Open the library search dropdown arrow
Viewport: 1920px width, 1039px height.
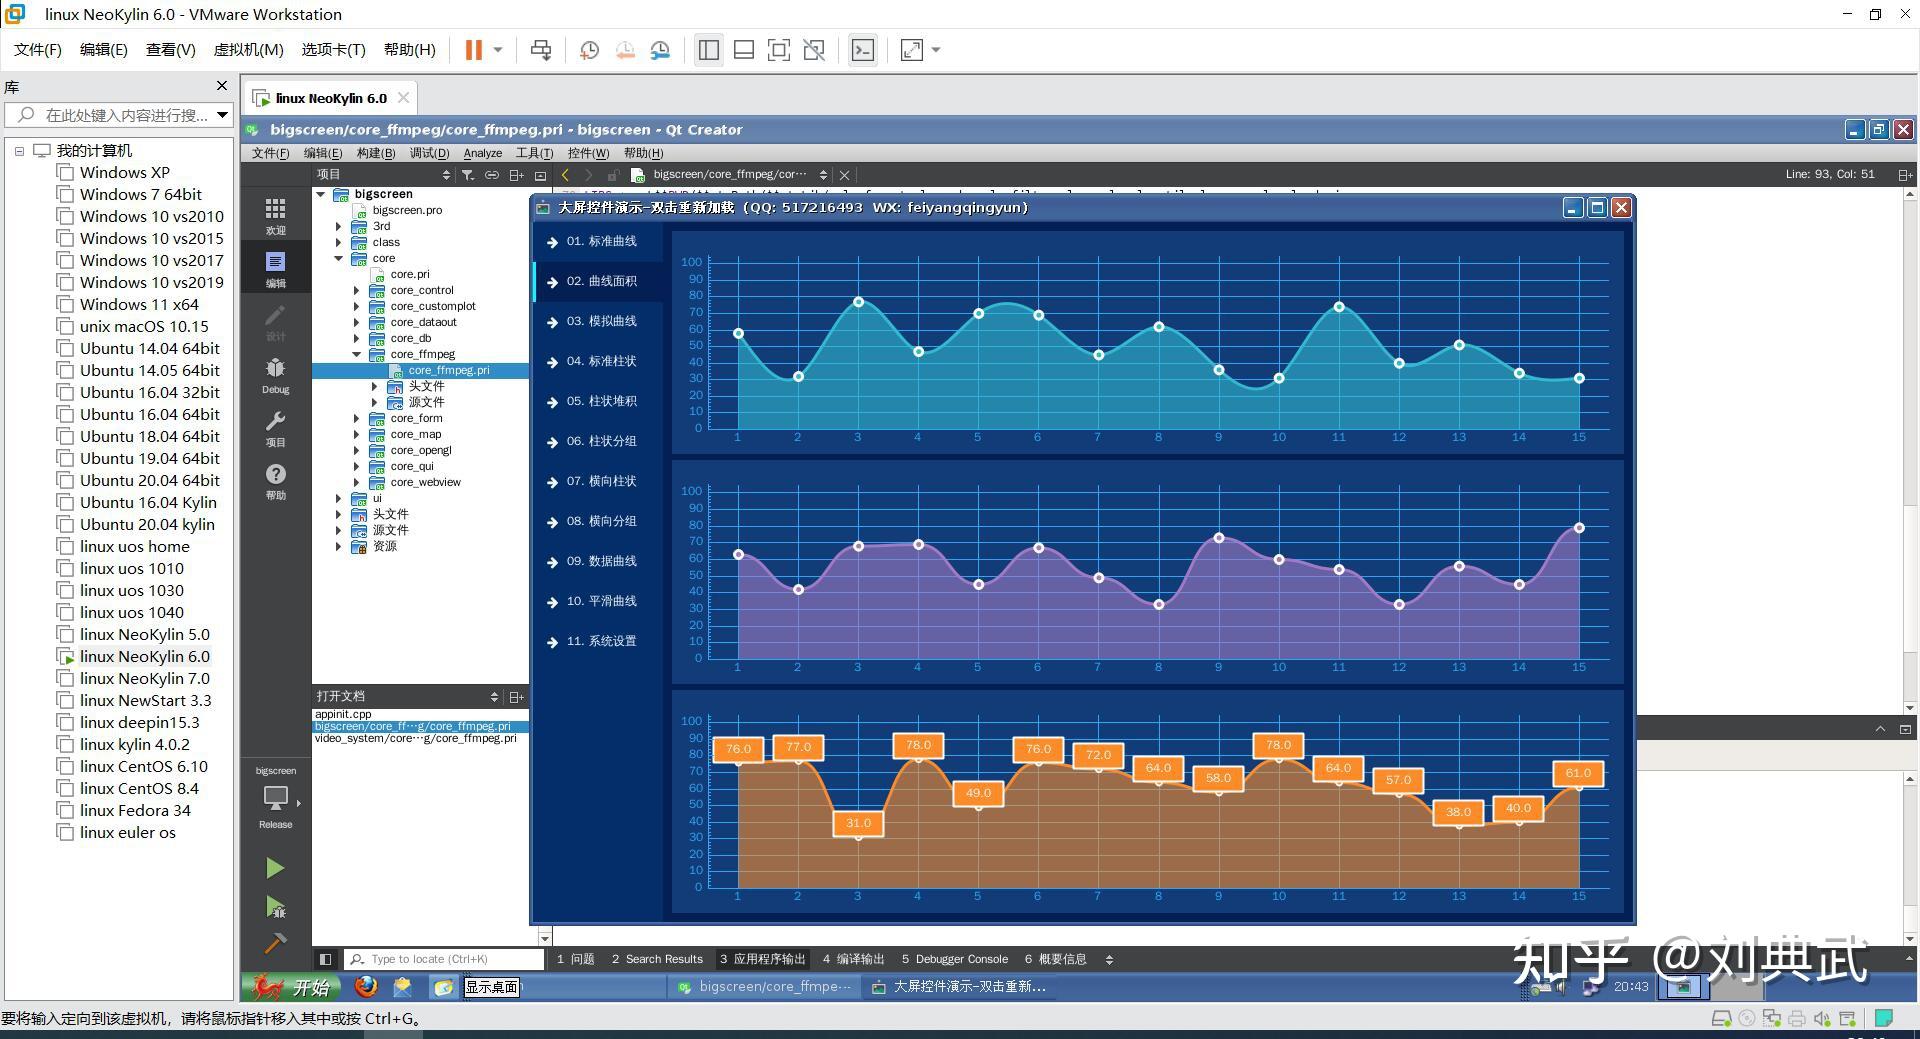tap(222, 115)
